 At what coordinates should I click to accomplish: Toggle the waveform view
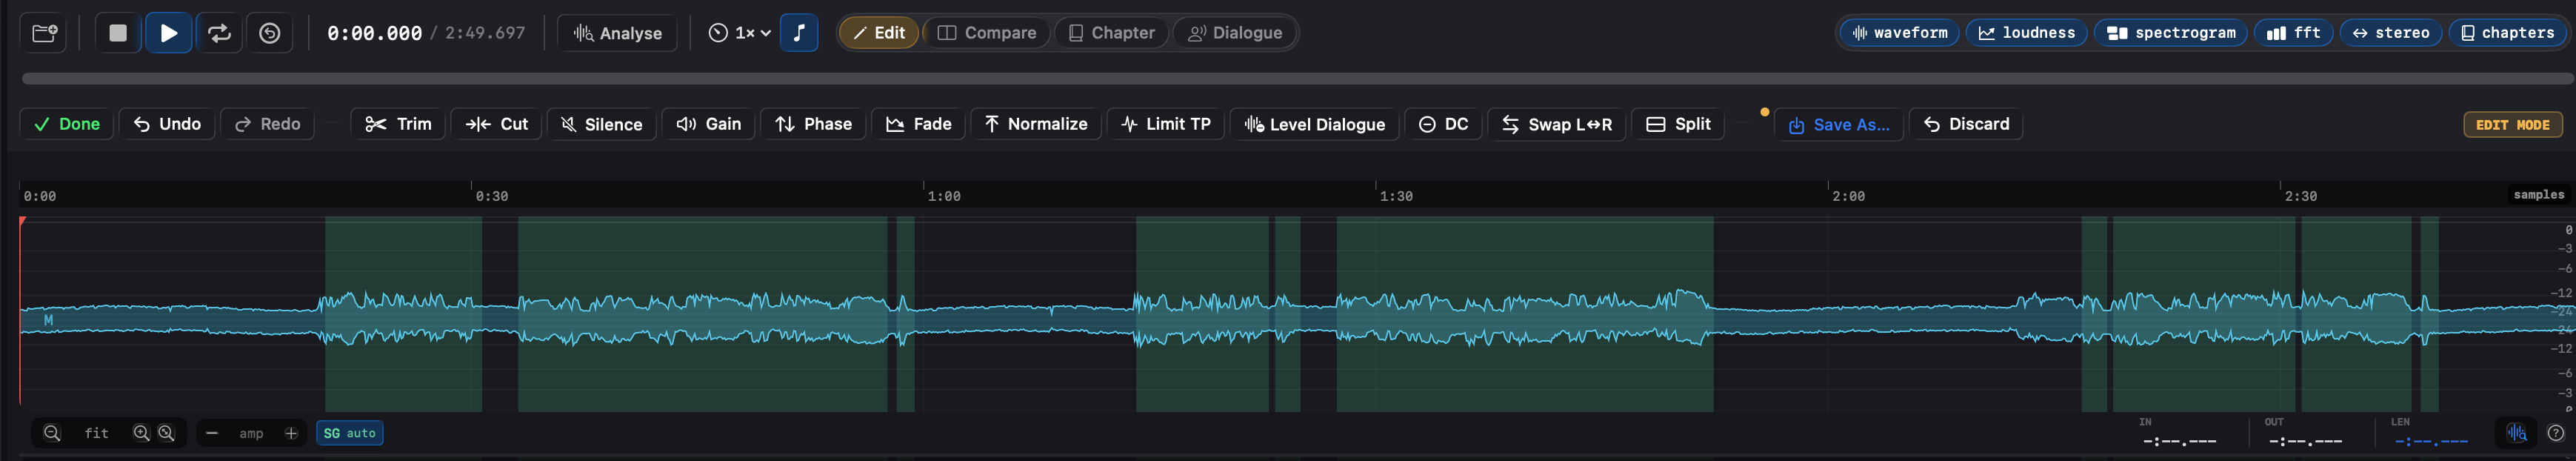pos(1900,33)
